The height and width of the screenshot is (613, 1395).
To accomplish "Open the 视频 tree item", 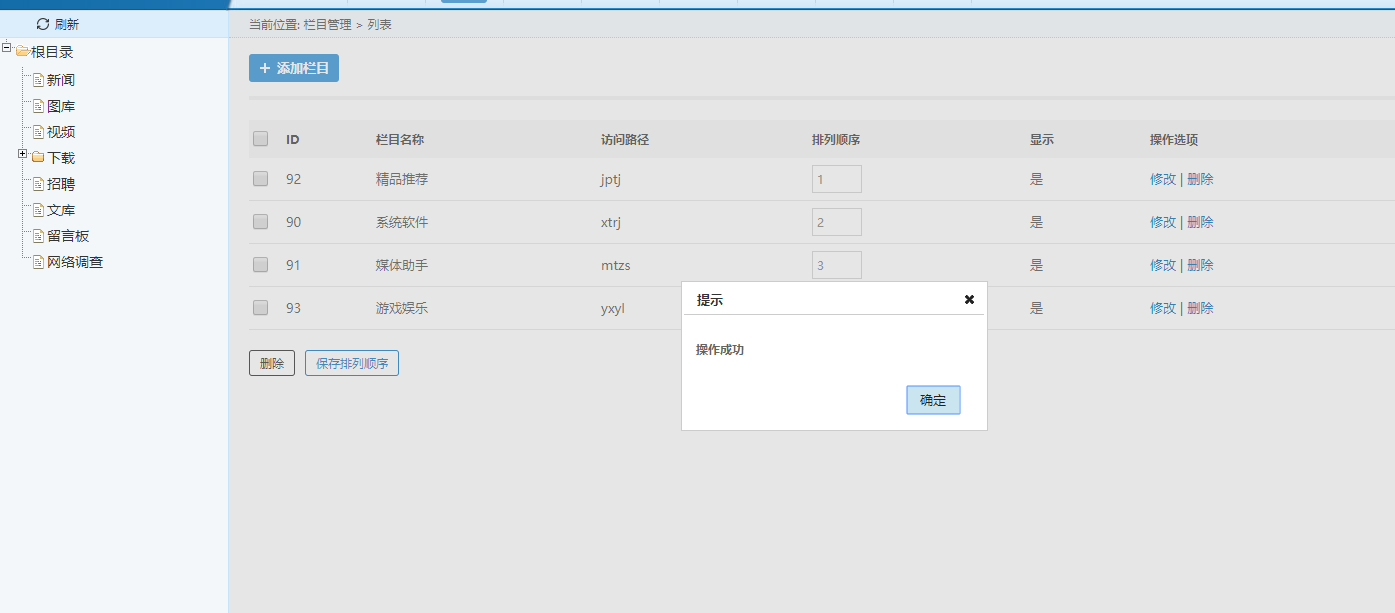I will pos(61,132).
